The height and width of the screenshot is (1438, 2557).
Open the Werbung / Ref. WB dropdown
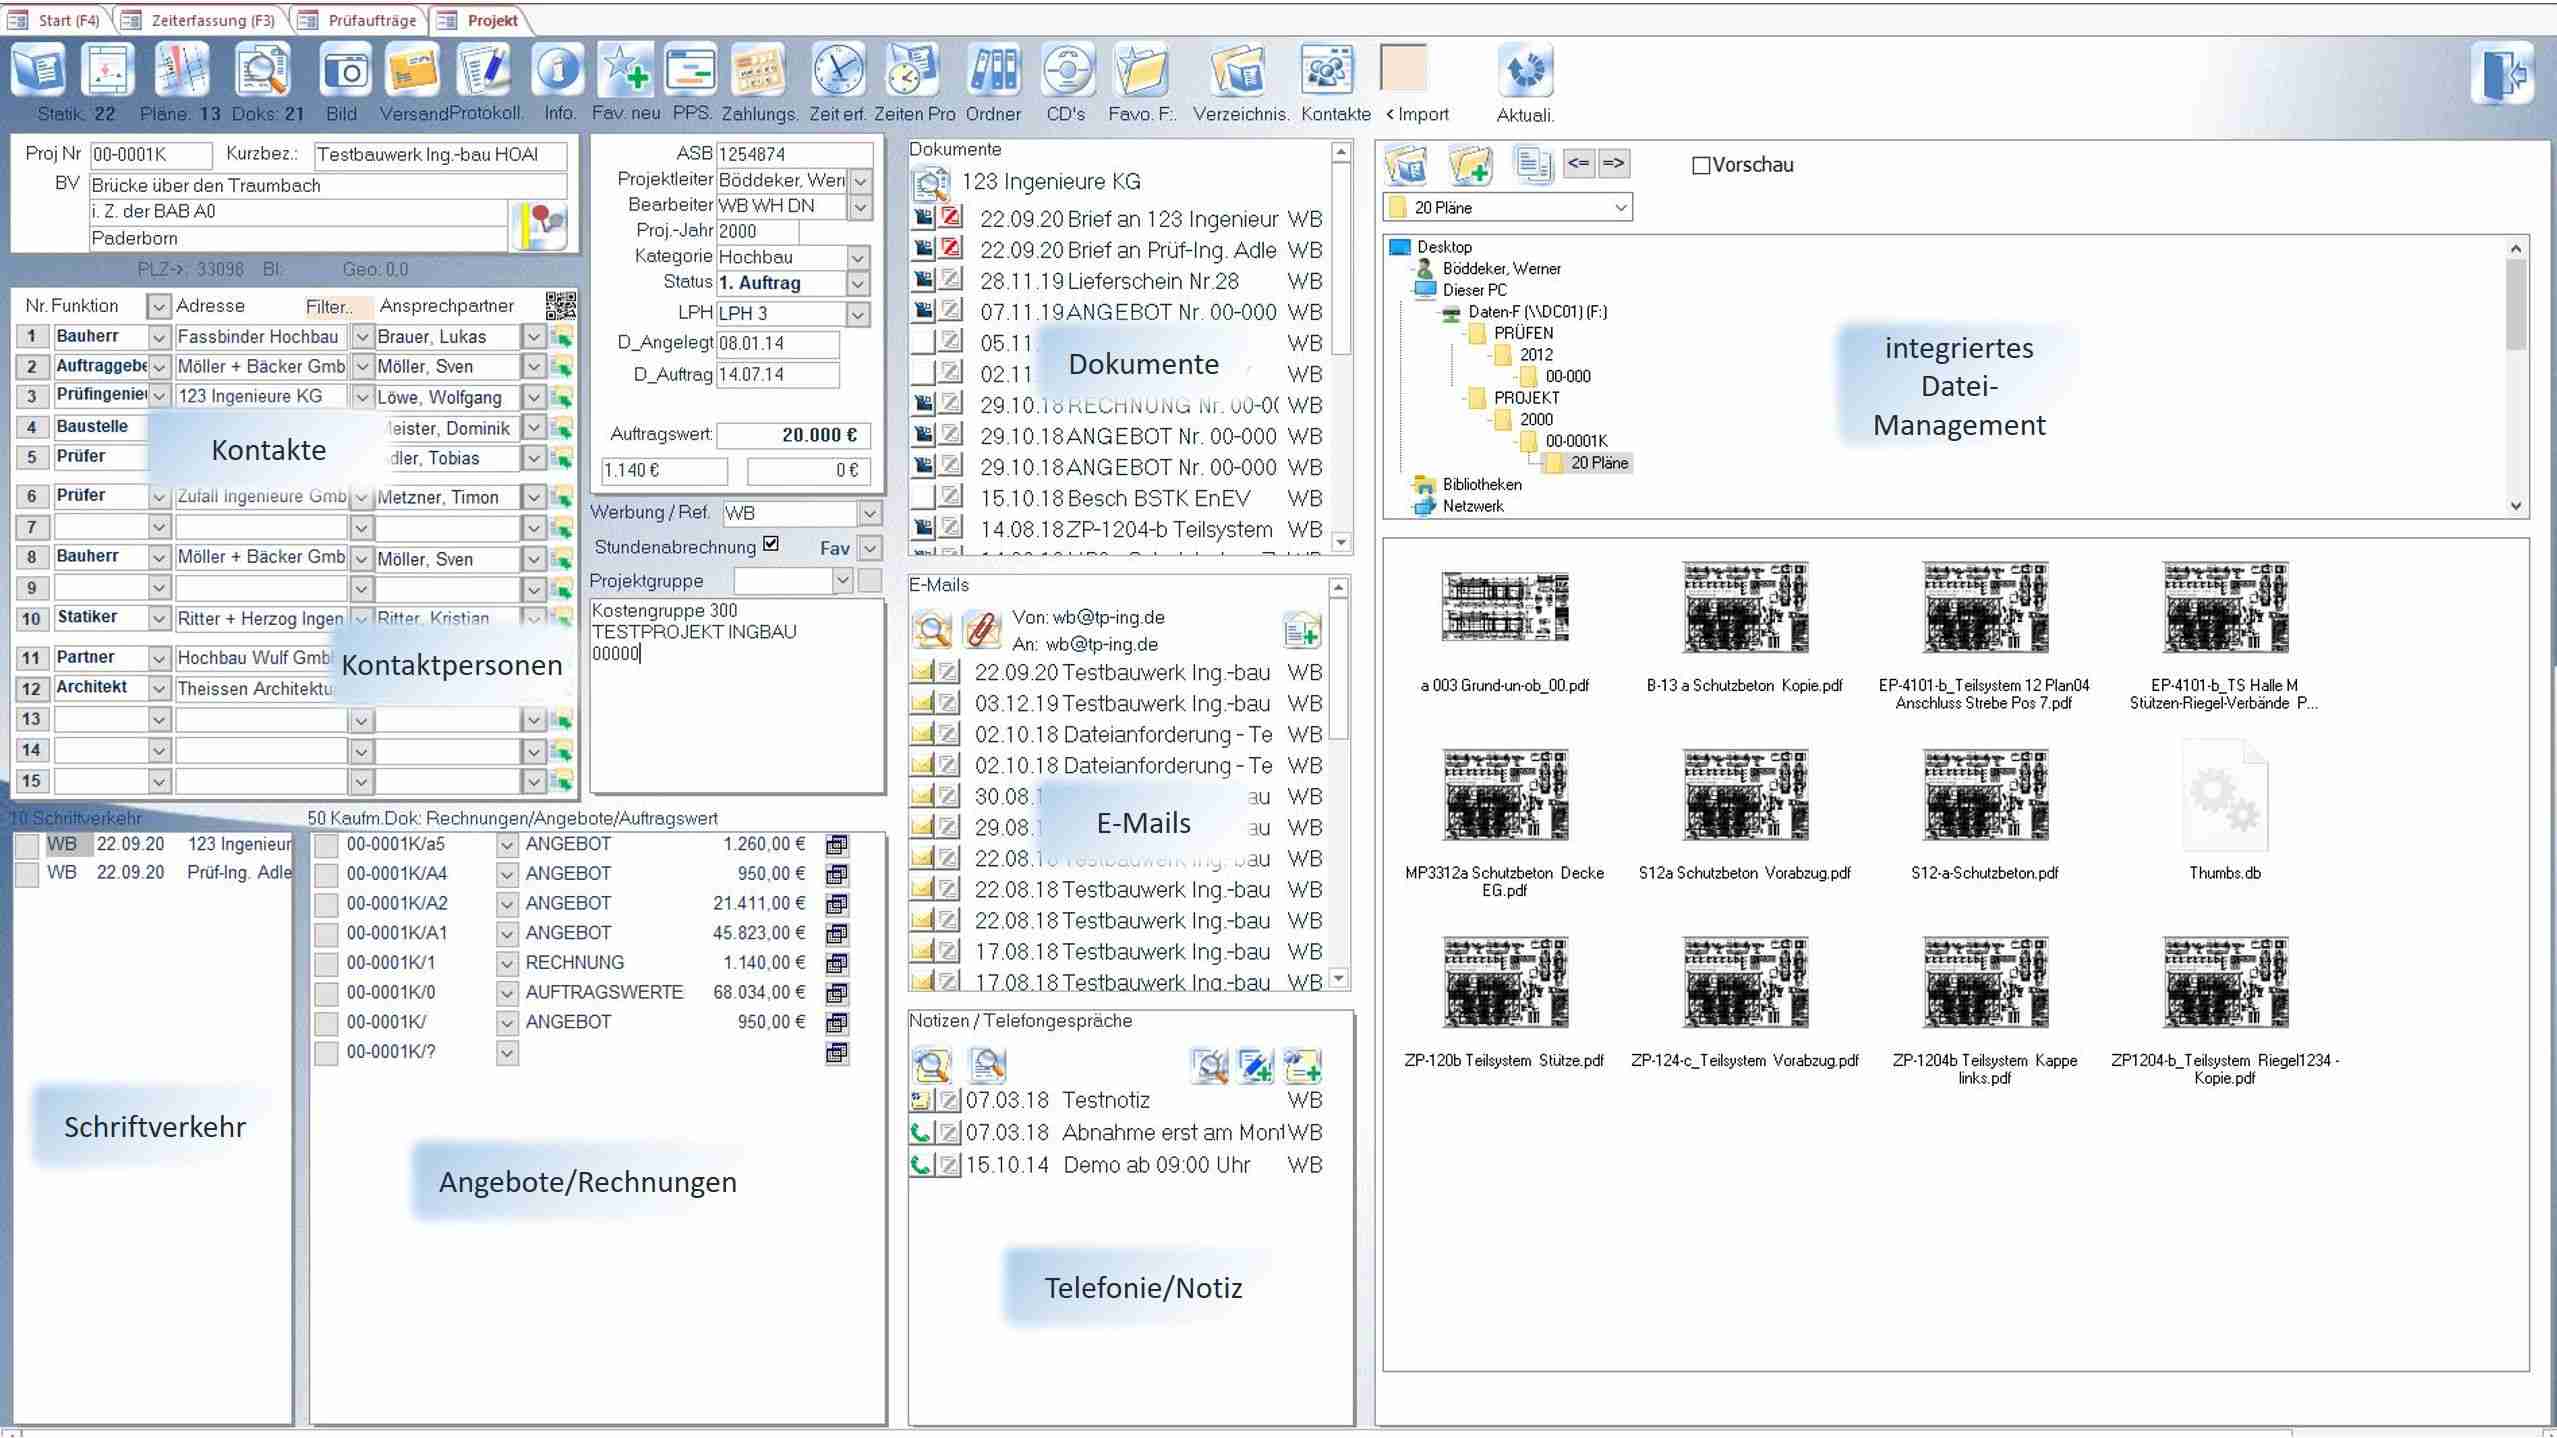[x=870, y=513]
